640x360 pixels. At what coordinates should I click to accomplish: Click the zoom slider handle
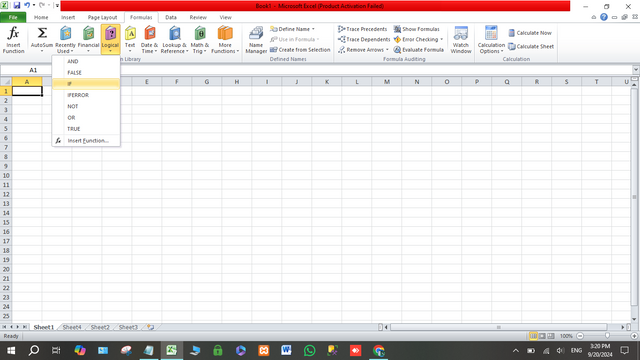pyautogui.click(x=607, y=336)
